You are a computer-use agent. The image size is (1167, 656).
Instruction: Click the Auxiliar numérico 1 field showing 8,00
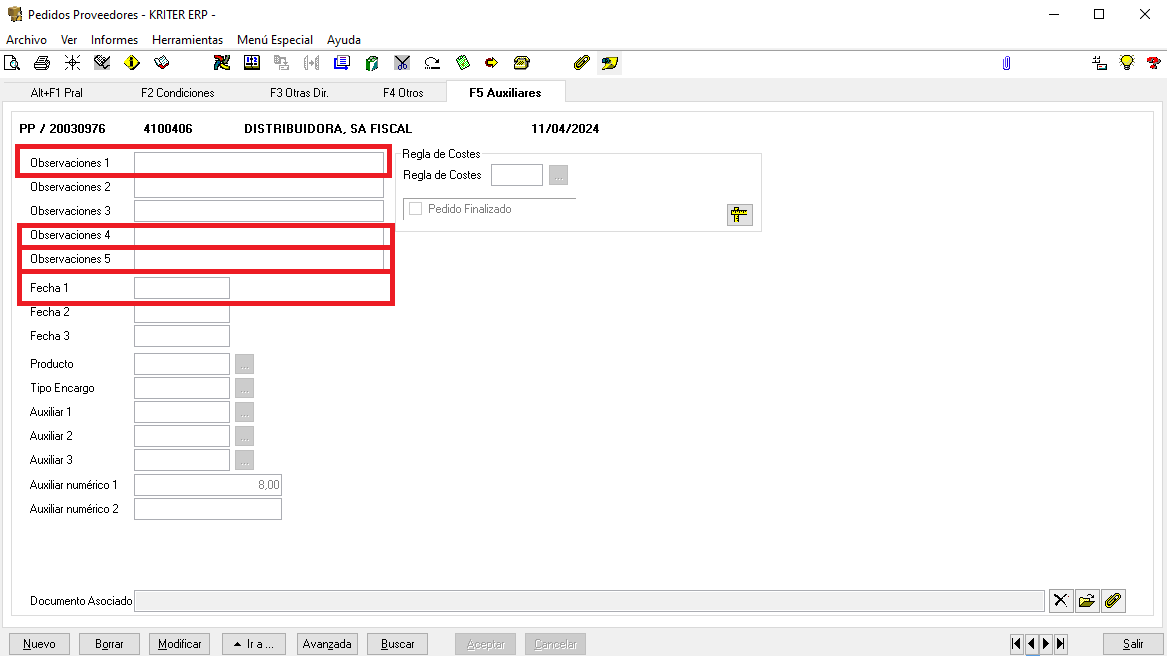[208, 485]
